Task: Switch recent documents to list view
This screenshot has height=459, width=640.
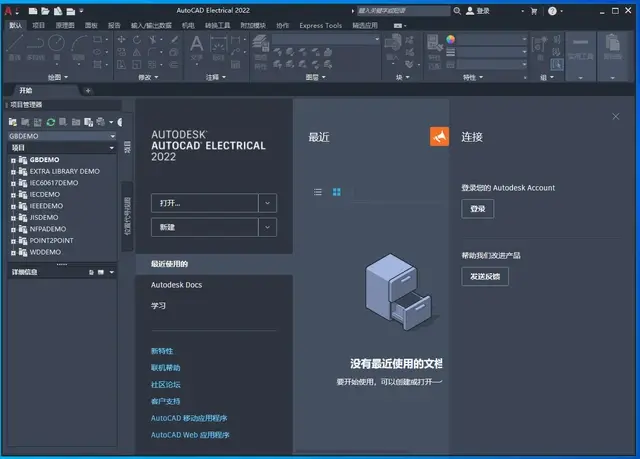Action: pyautogui.click(x=318, y=192)
